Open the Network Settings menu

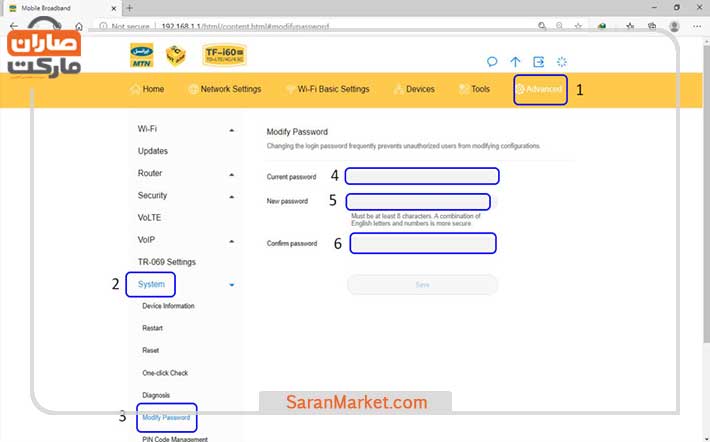click(224, 89)
